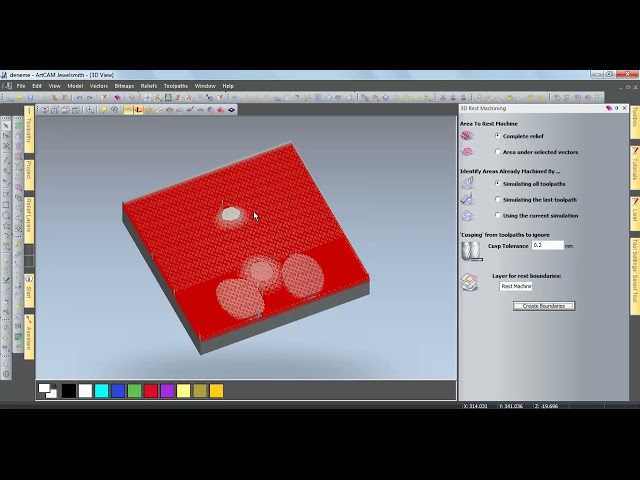Click the Complete relief illustration icon
This screenshot has width=640, height=480.
[467, 136]
